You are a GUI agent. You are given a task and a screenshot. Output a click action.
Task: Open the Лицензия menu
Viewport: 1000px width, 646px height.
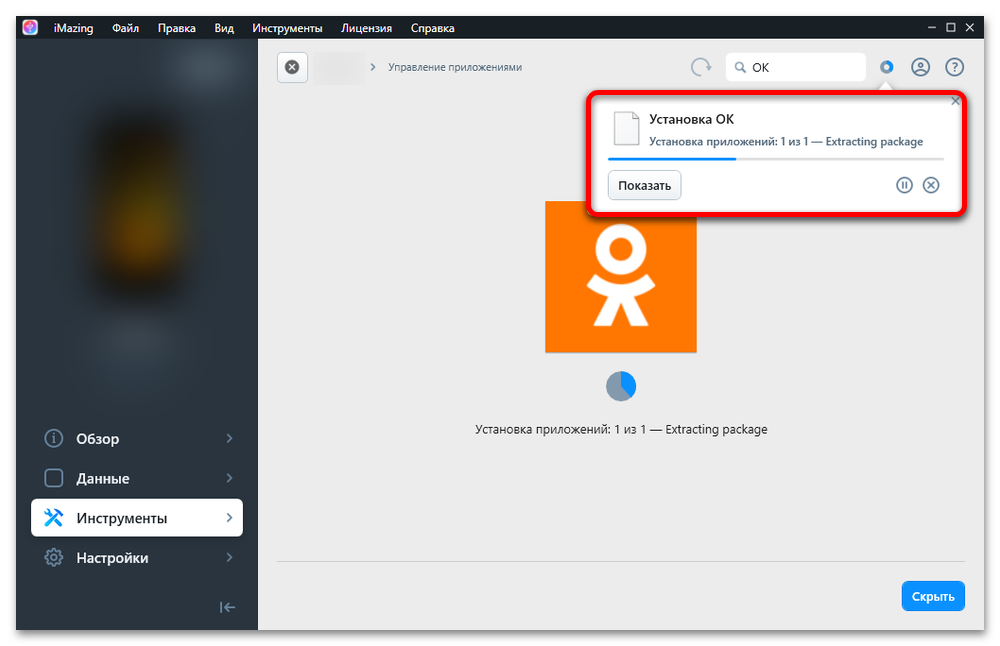[366, 28]
